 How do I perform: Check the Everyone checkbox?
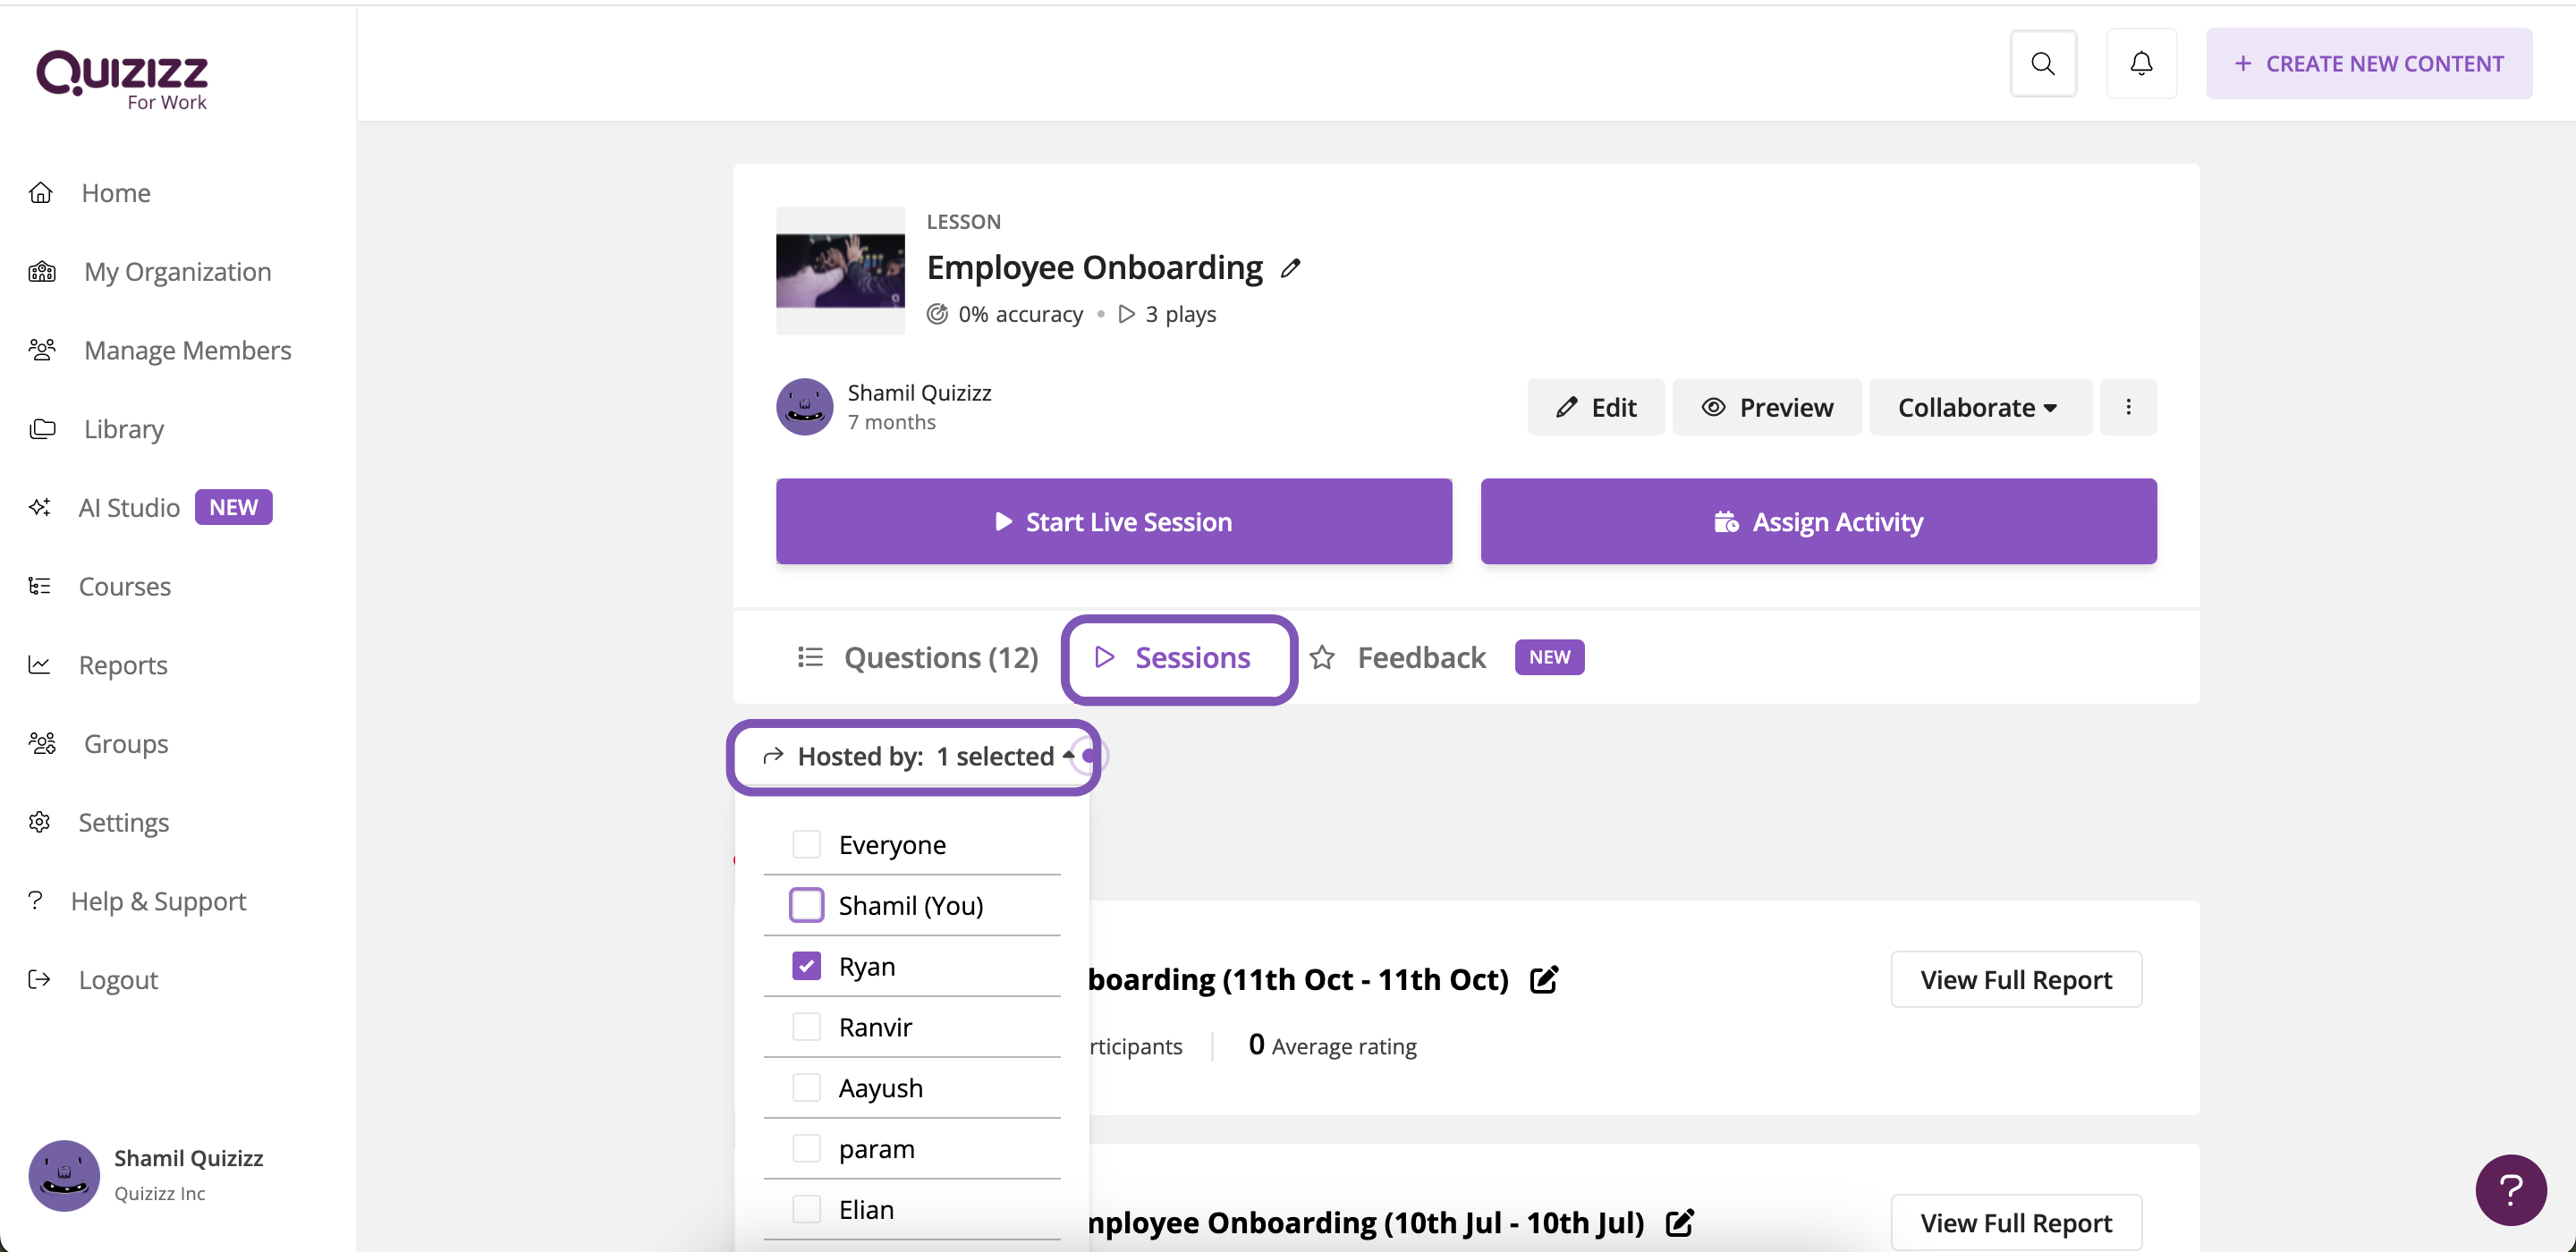tap(806, 844)
